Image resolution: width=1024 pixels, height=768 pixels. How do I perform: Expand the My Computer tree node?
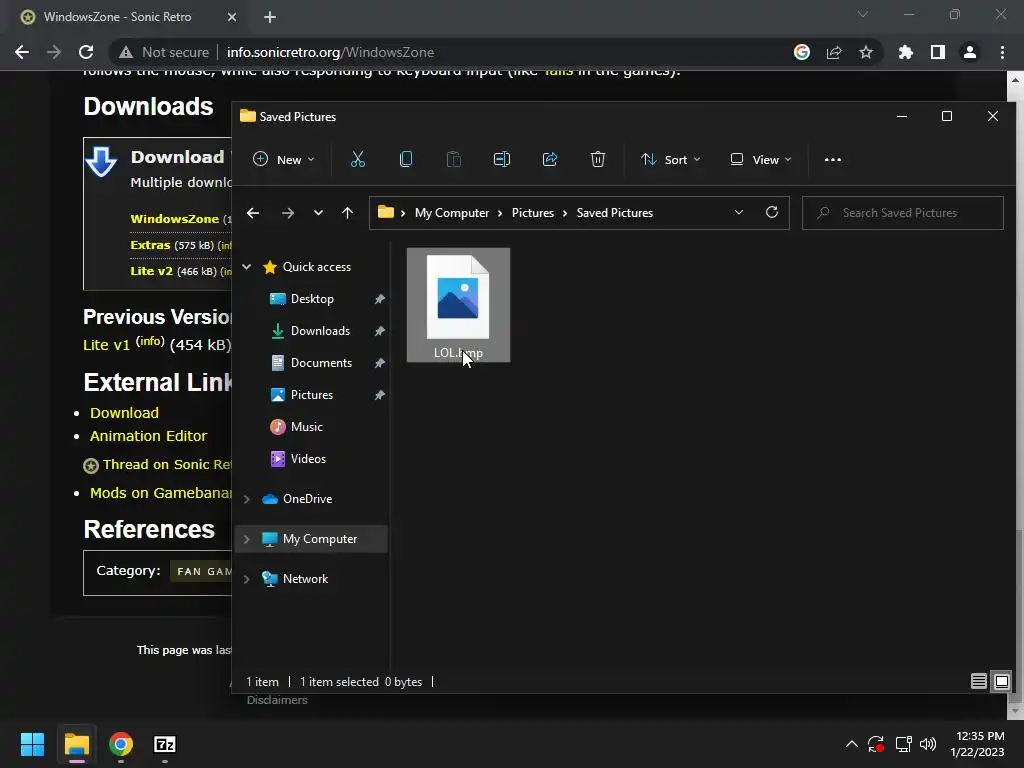247,539
